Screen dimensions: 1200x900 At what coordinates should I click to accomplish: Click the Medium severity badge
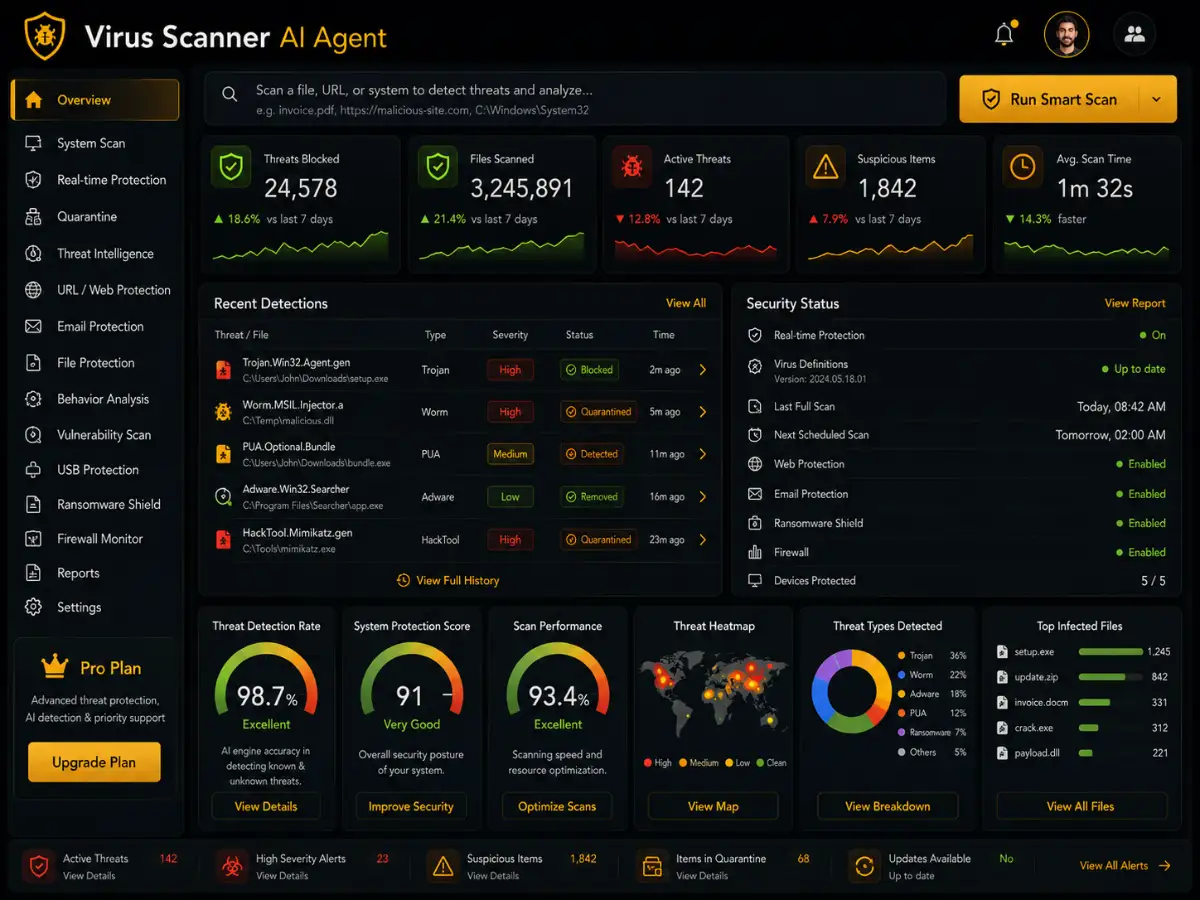pos(510,454)
